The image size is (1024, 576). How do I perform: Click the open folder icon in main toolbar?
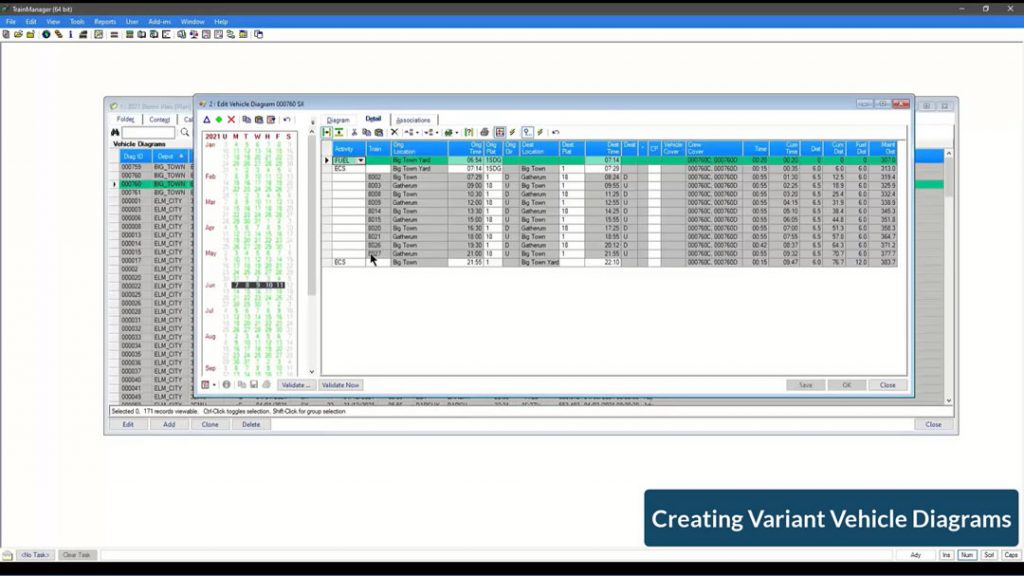pyautogui.click(x=19, y=34)
